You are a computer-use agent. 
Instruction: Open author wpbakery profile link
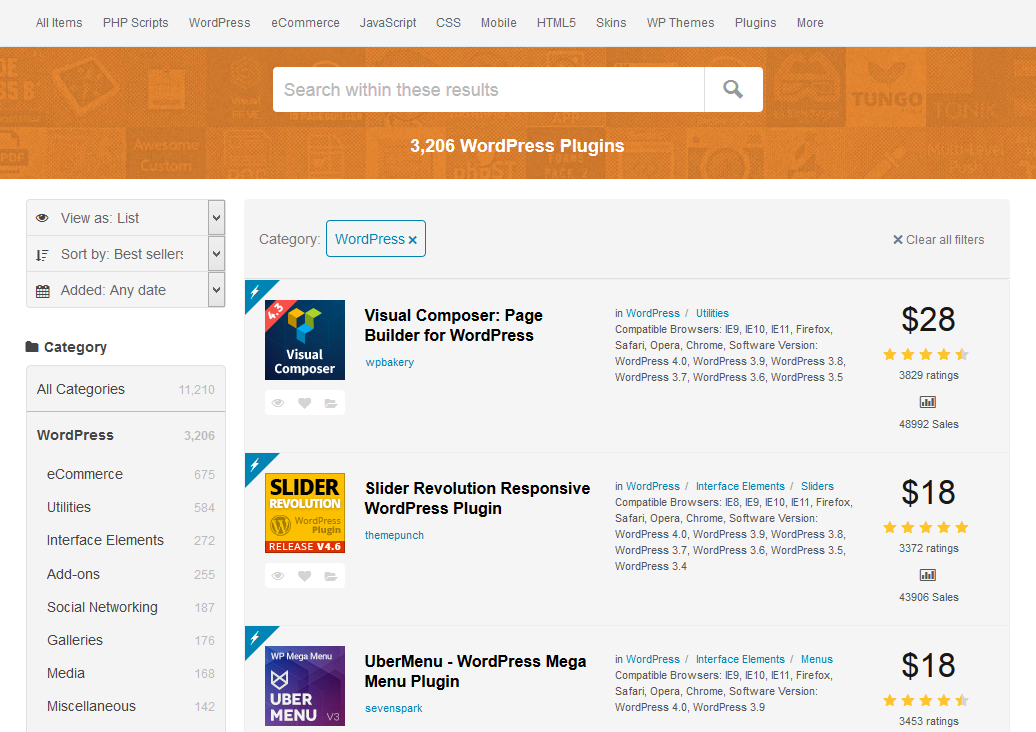coord(389,362)
